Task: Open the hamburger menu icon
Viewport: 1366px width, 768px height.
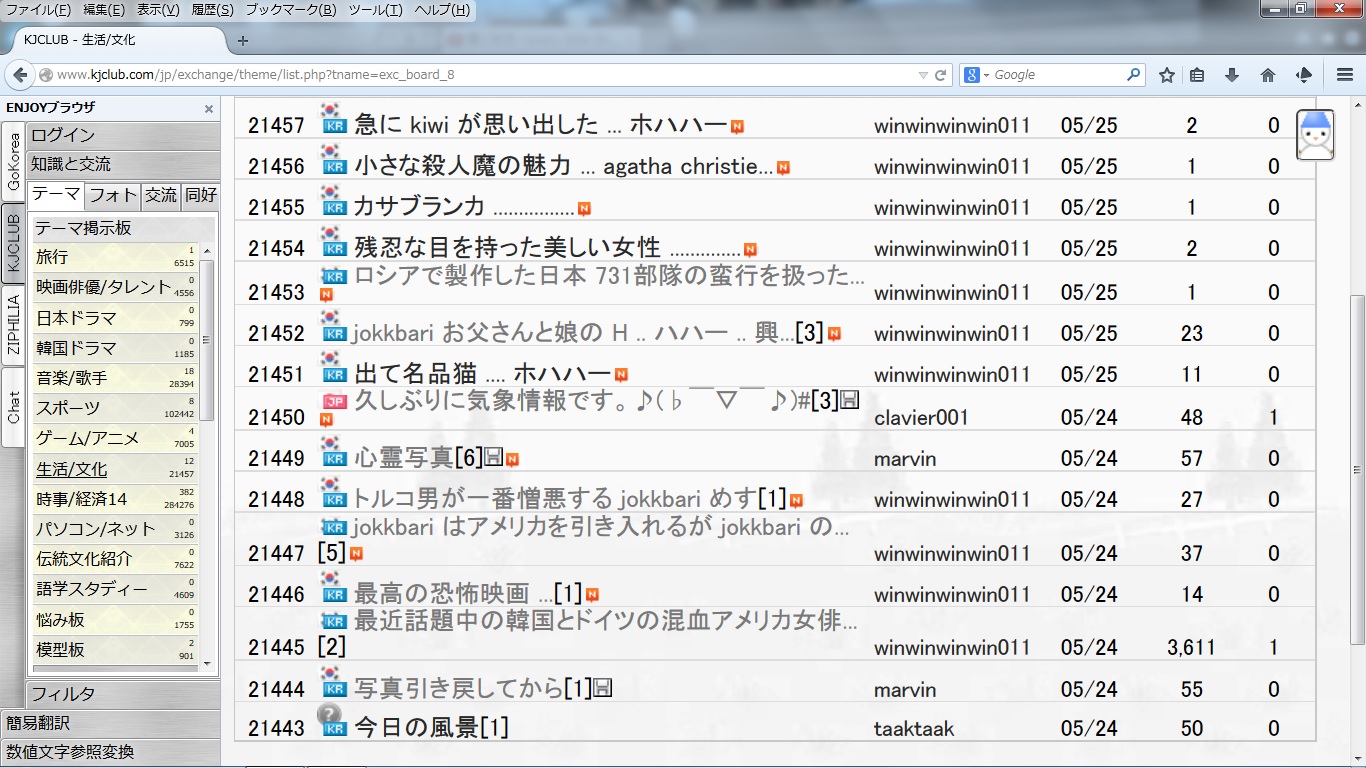Action: pos(1345,75)
